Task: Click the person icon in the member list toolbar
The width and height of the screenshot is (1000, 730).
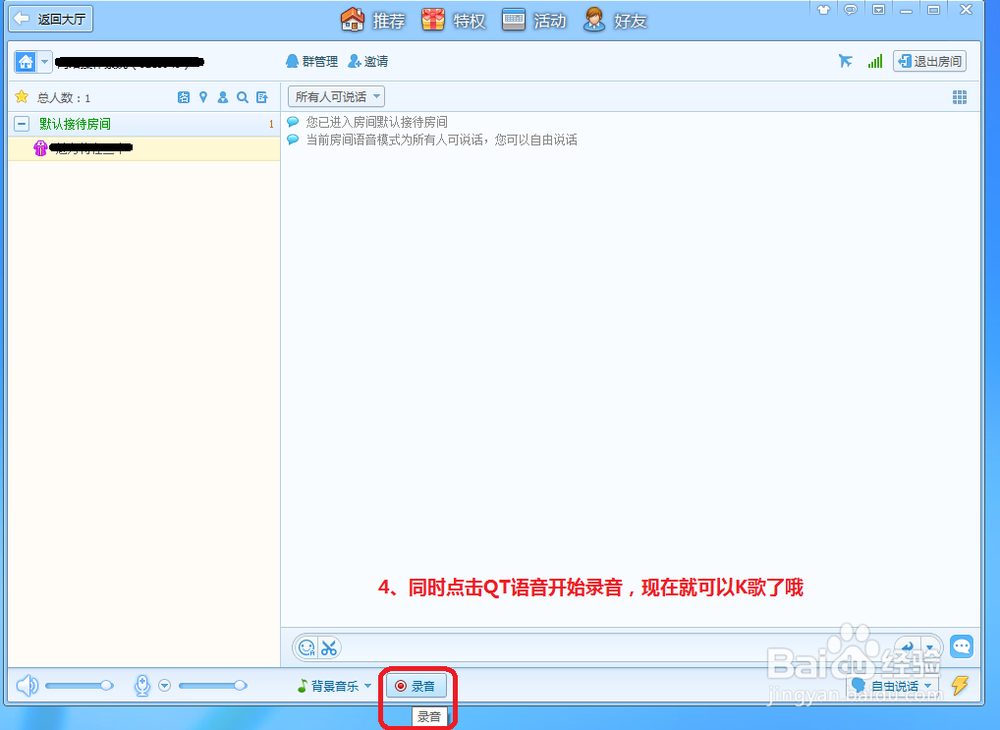Action: click(x=224, y=97)
